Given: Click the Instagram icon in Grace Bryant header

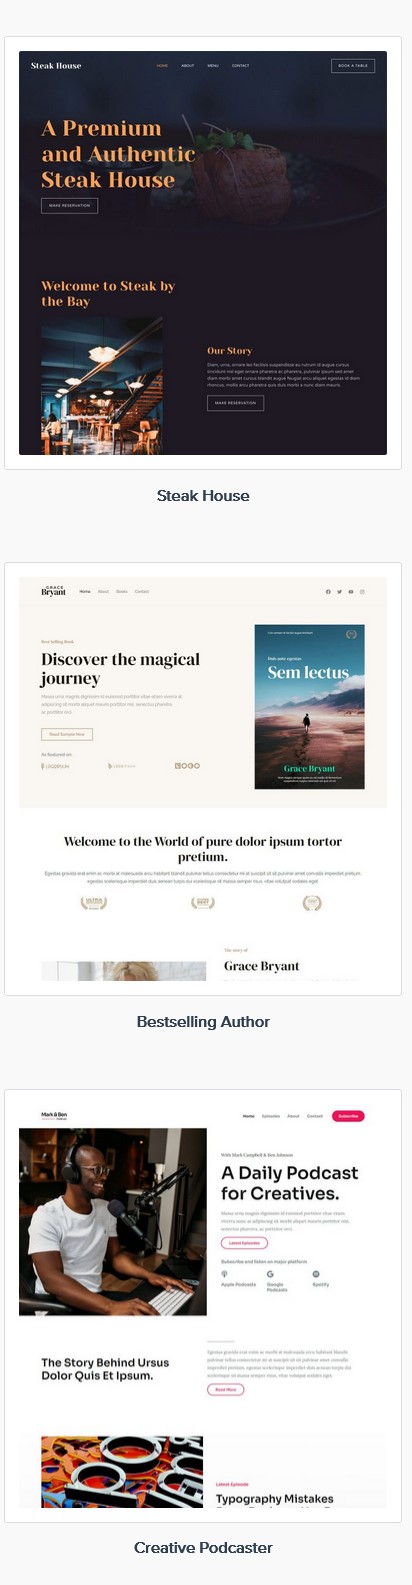Looking at the screenshot, I should pyautogui.click(x=362, y=592).
